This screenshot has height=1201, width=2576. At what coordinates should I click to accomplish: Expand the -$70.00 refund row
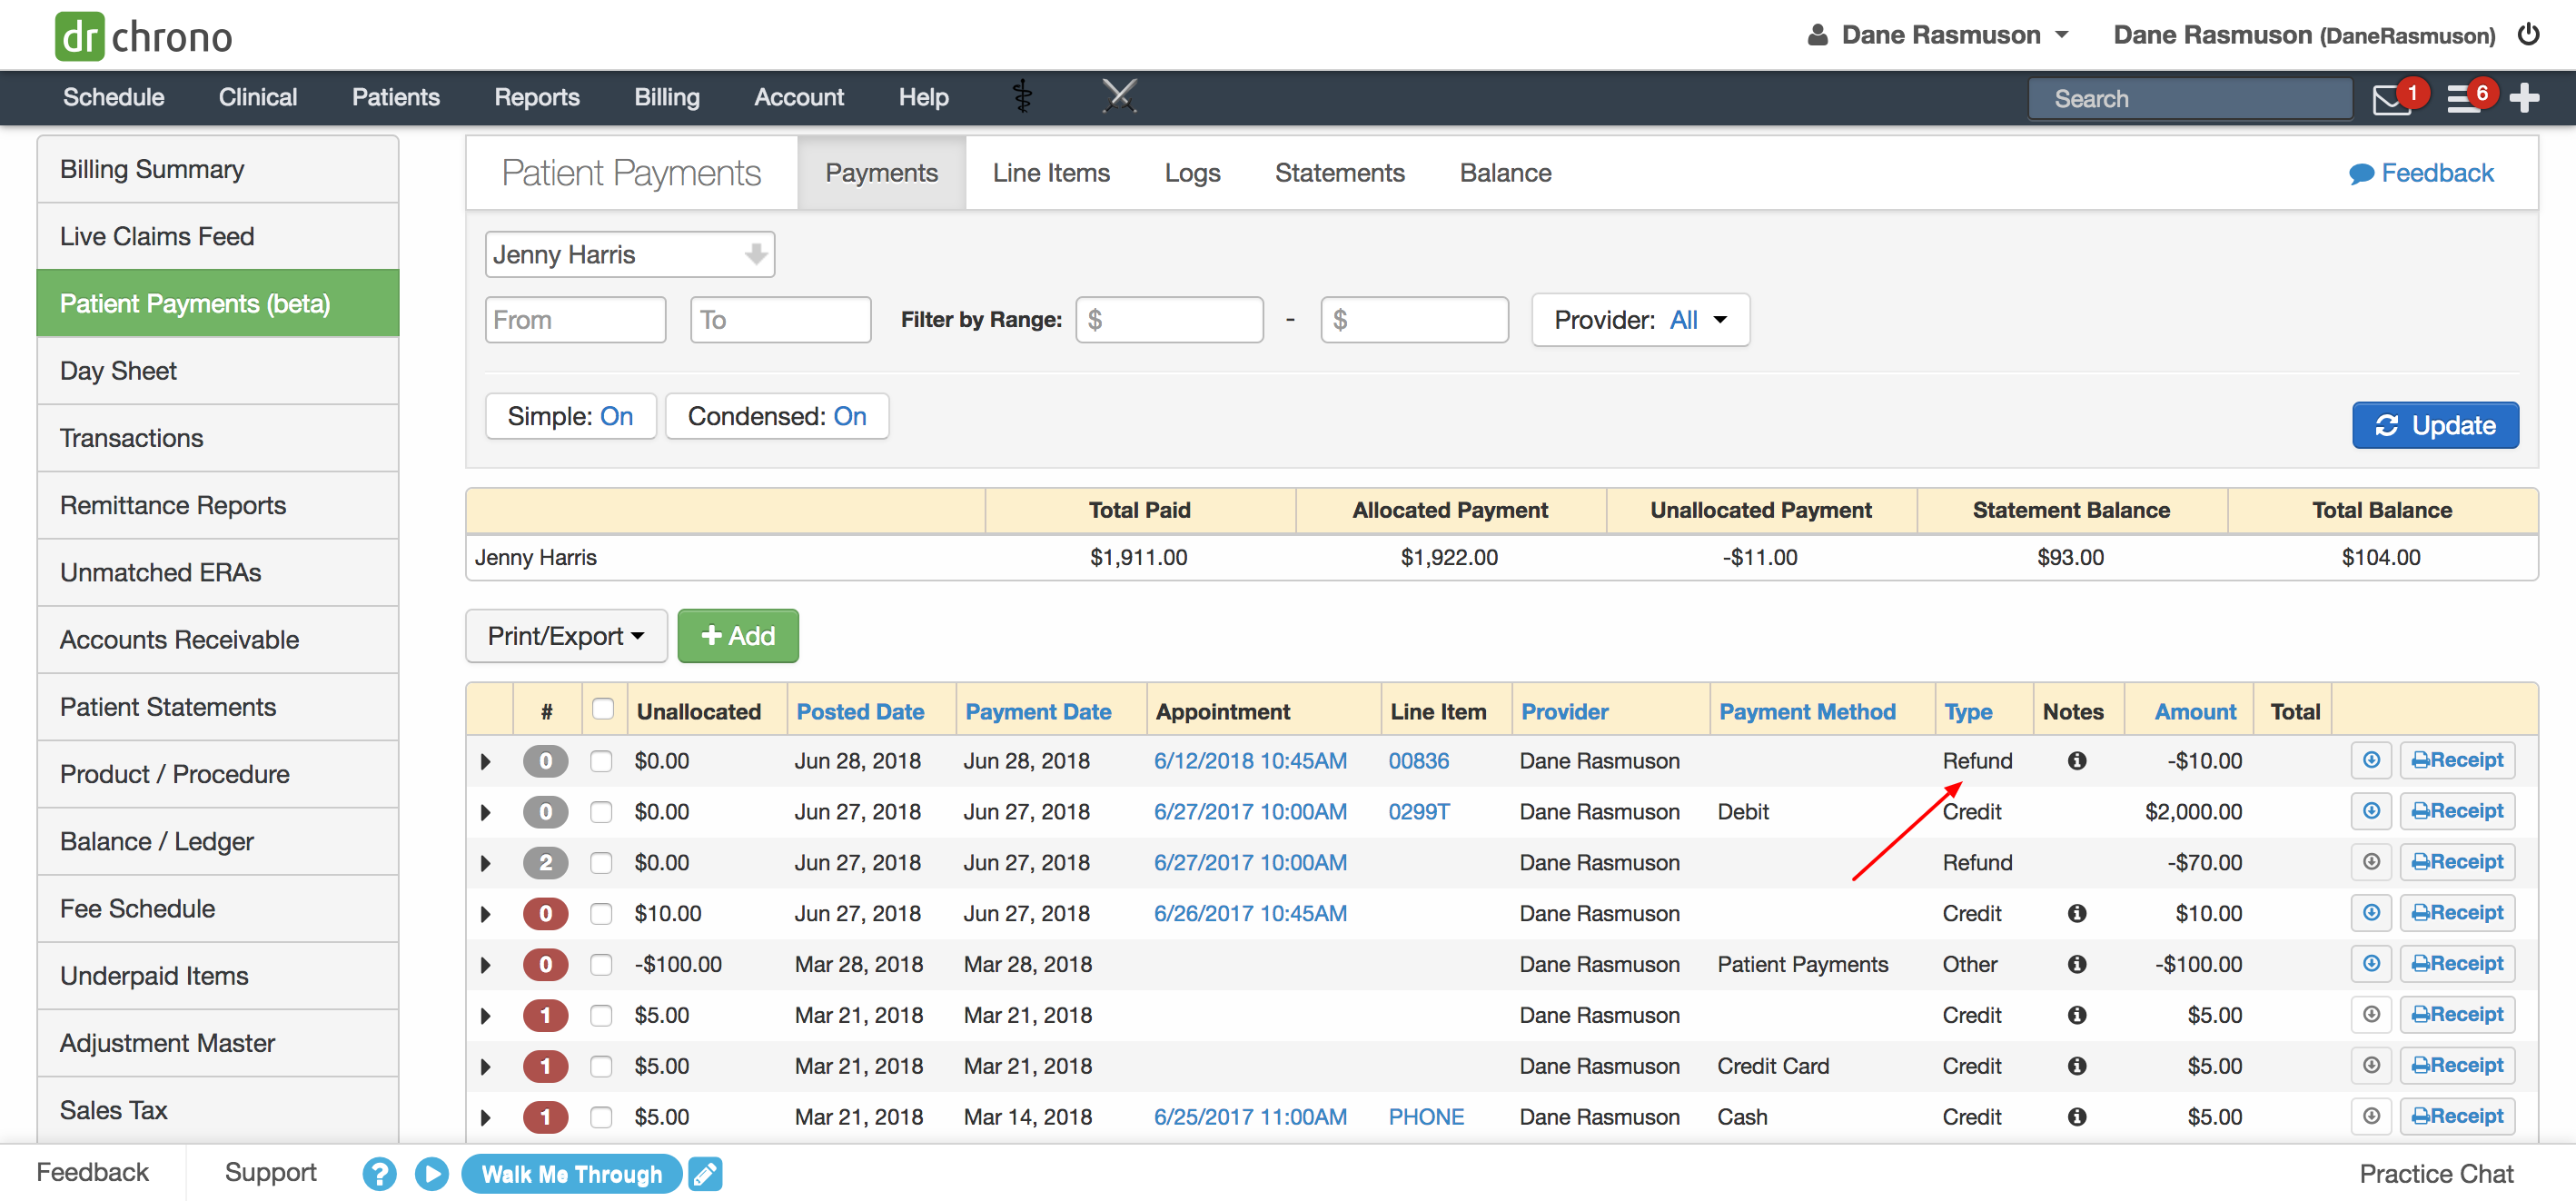pyautogui.click(x=486, y=864)
